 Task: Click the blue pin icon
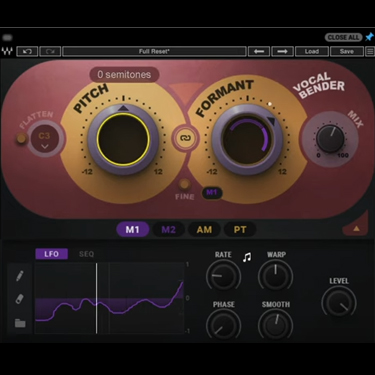pos(369,37)
